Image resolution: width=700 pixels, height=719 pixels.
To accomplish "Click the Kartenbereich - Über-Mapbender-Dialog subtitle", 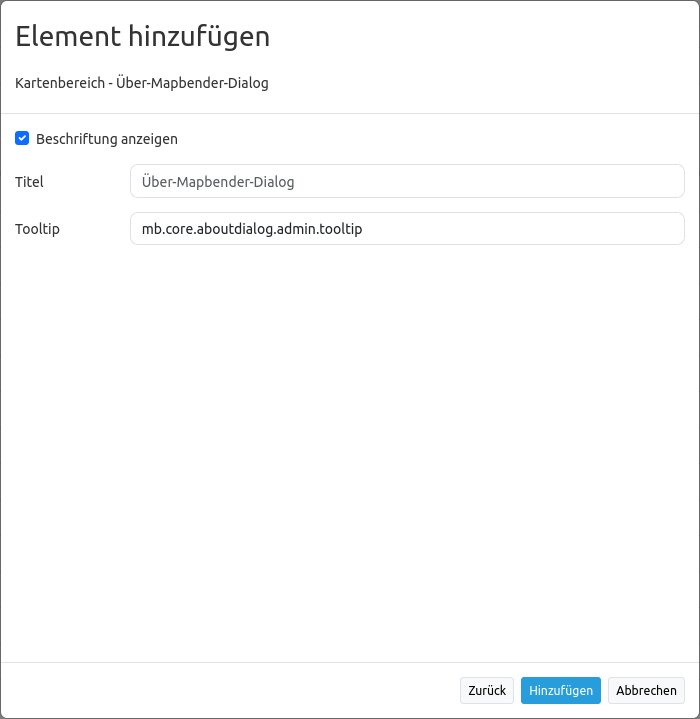I will pos(142,83).
